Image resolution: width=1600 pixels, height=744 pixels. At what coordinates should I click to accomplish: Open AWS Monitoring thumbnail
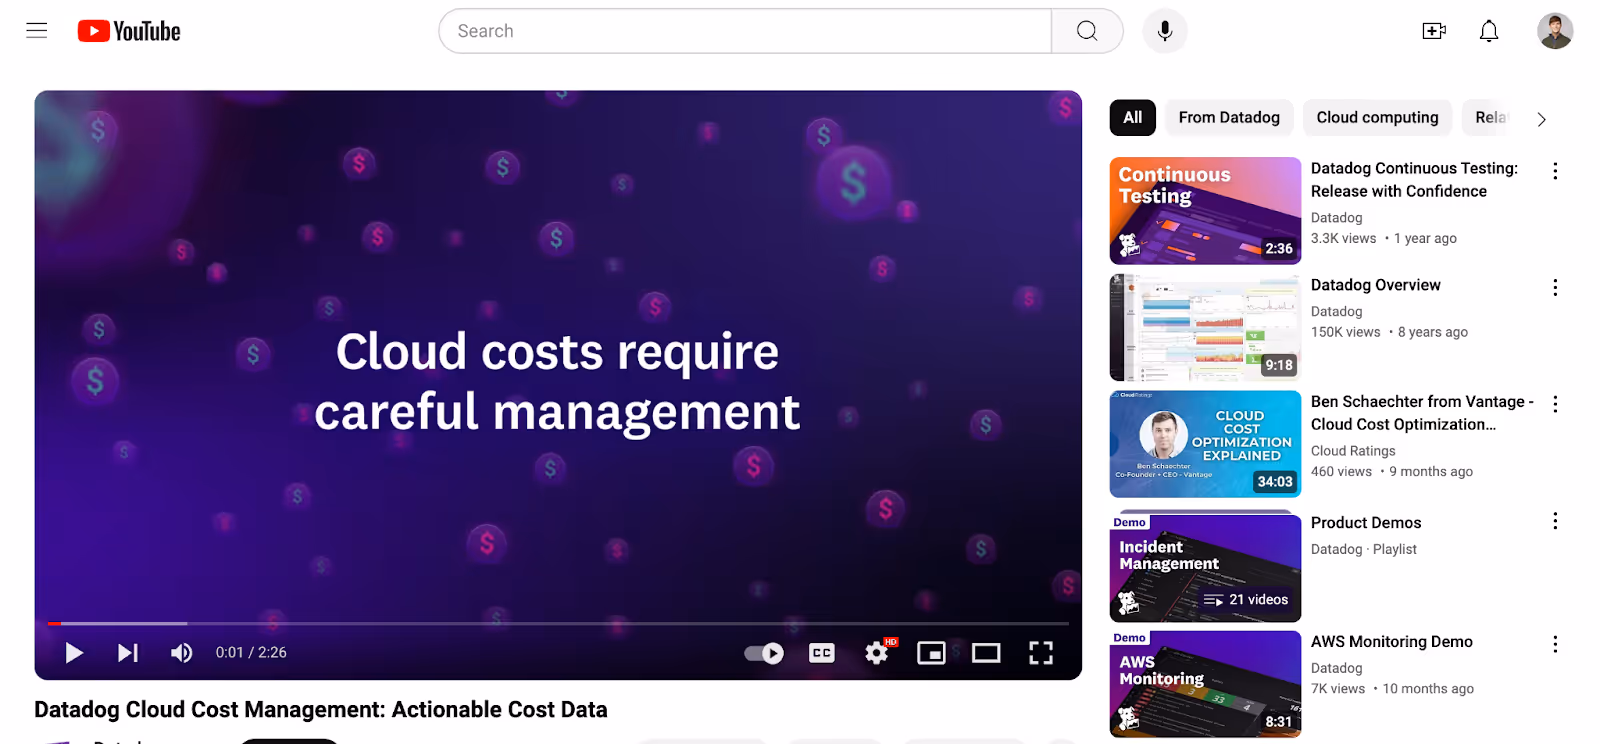[x=1205, y=684]
